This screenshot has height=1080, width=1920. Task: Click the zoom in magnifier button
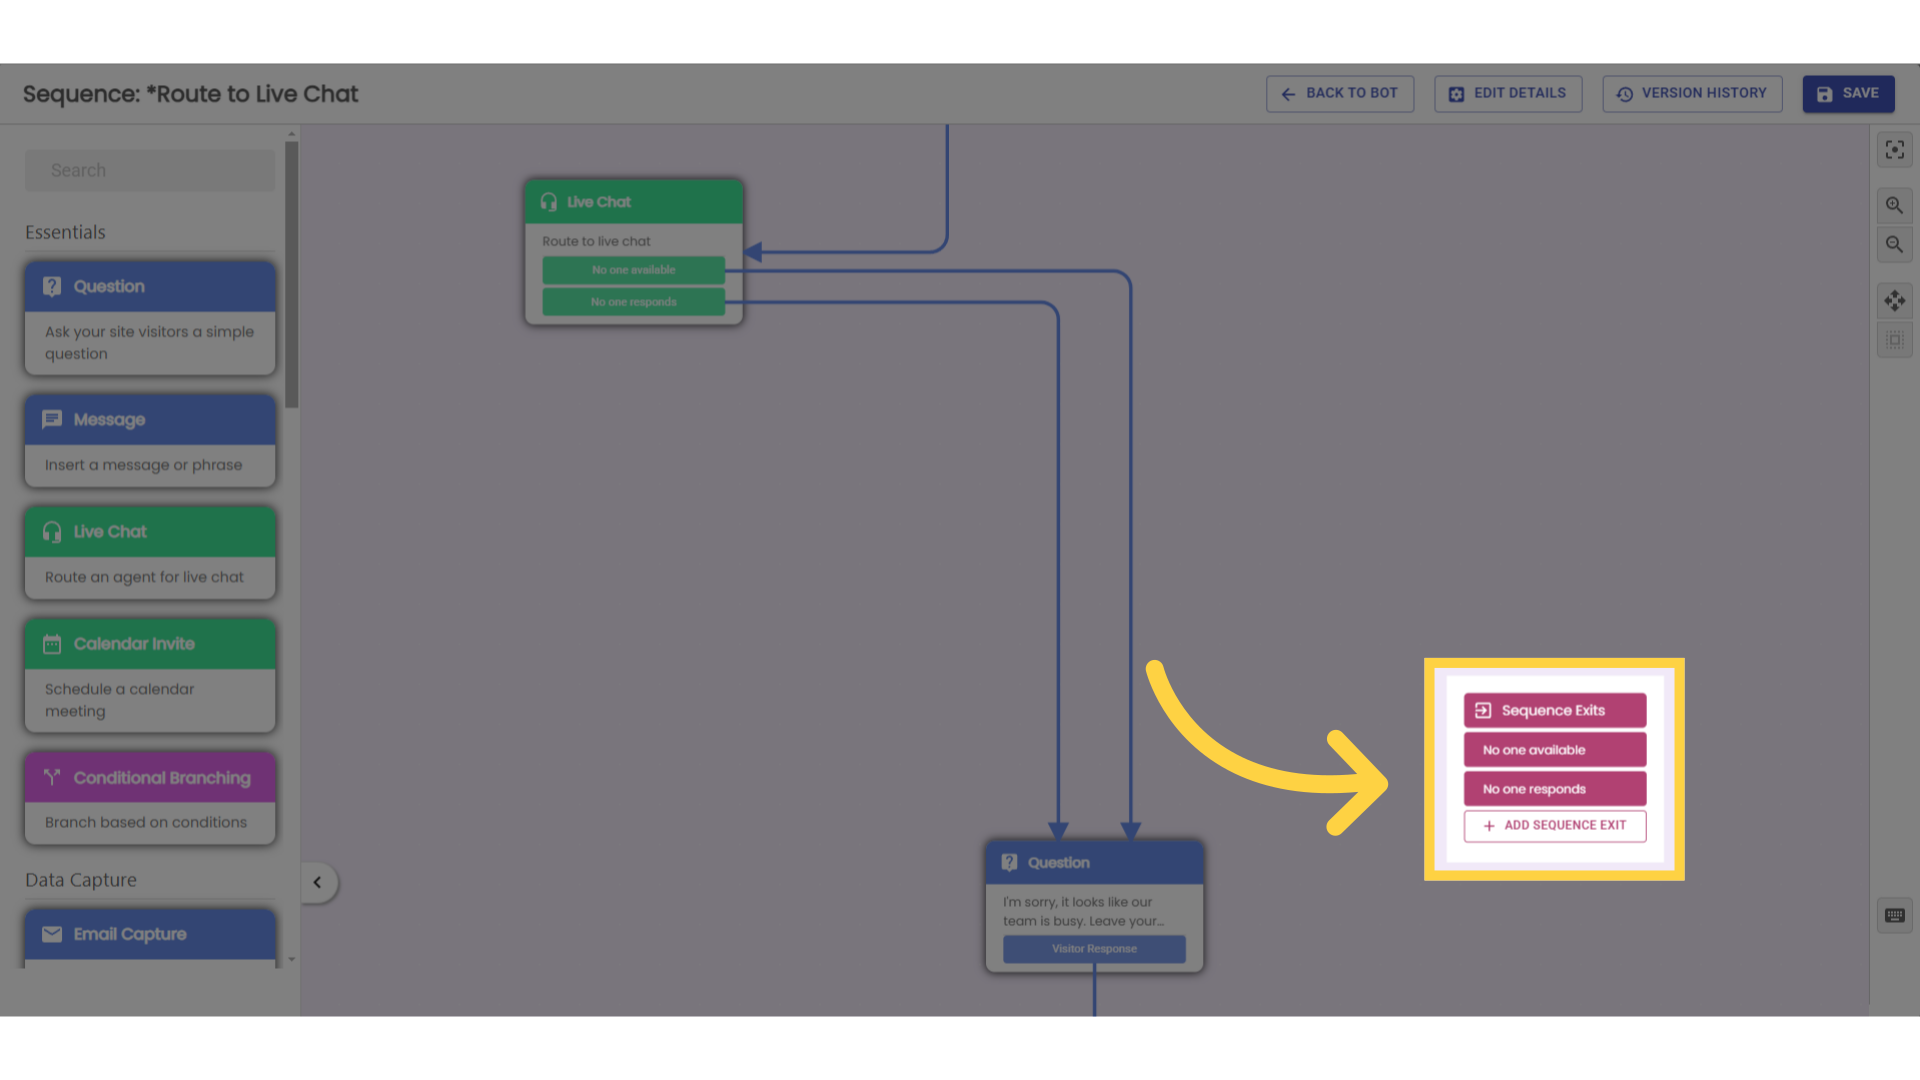coord(1895,204)
